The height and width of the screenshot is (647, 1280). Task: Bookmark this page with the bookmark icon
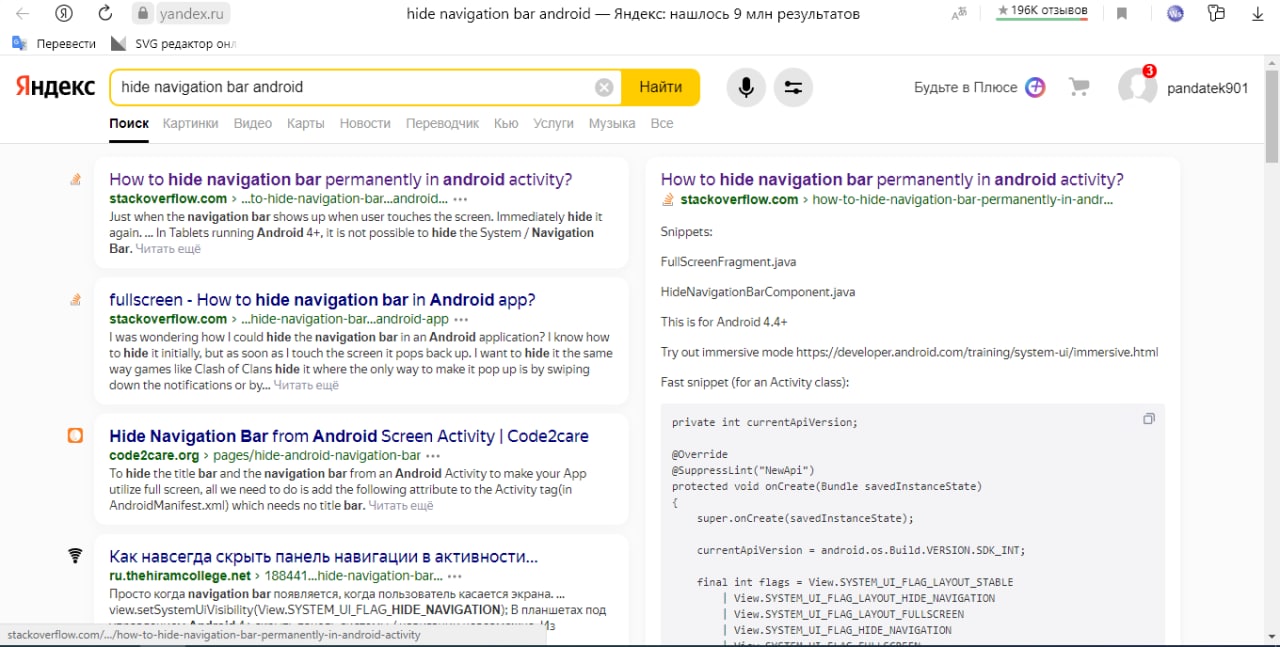[1122, 14]
